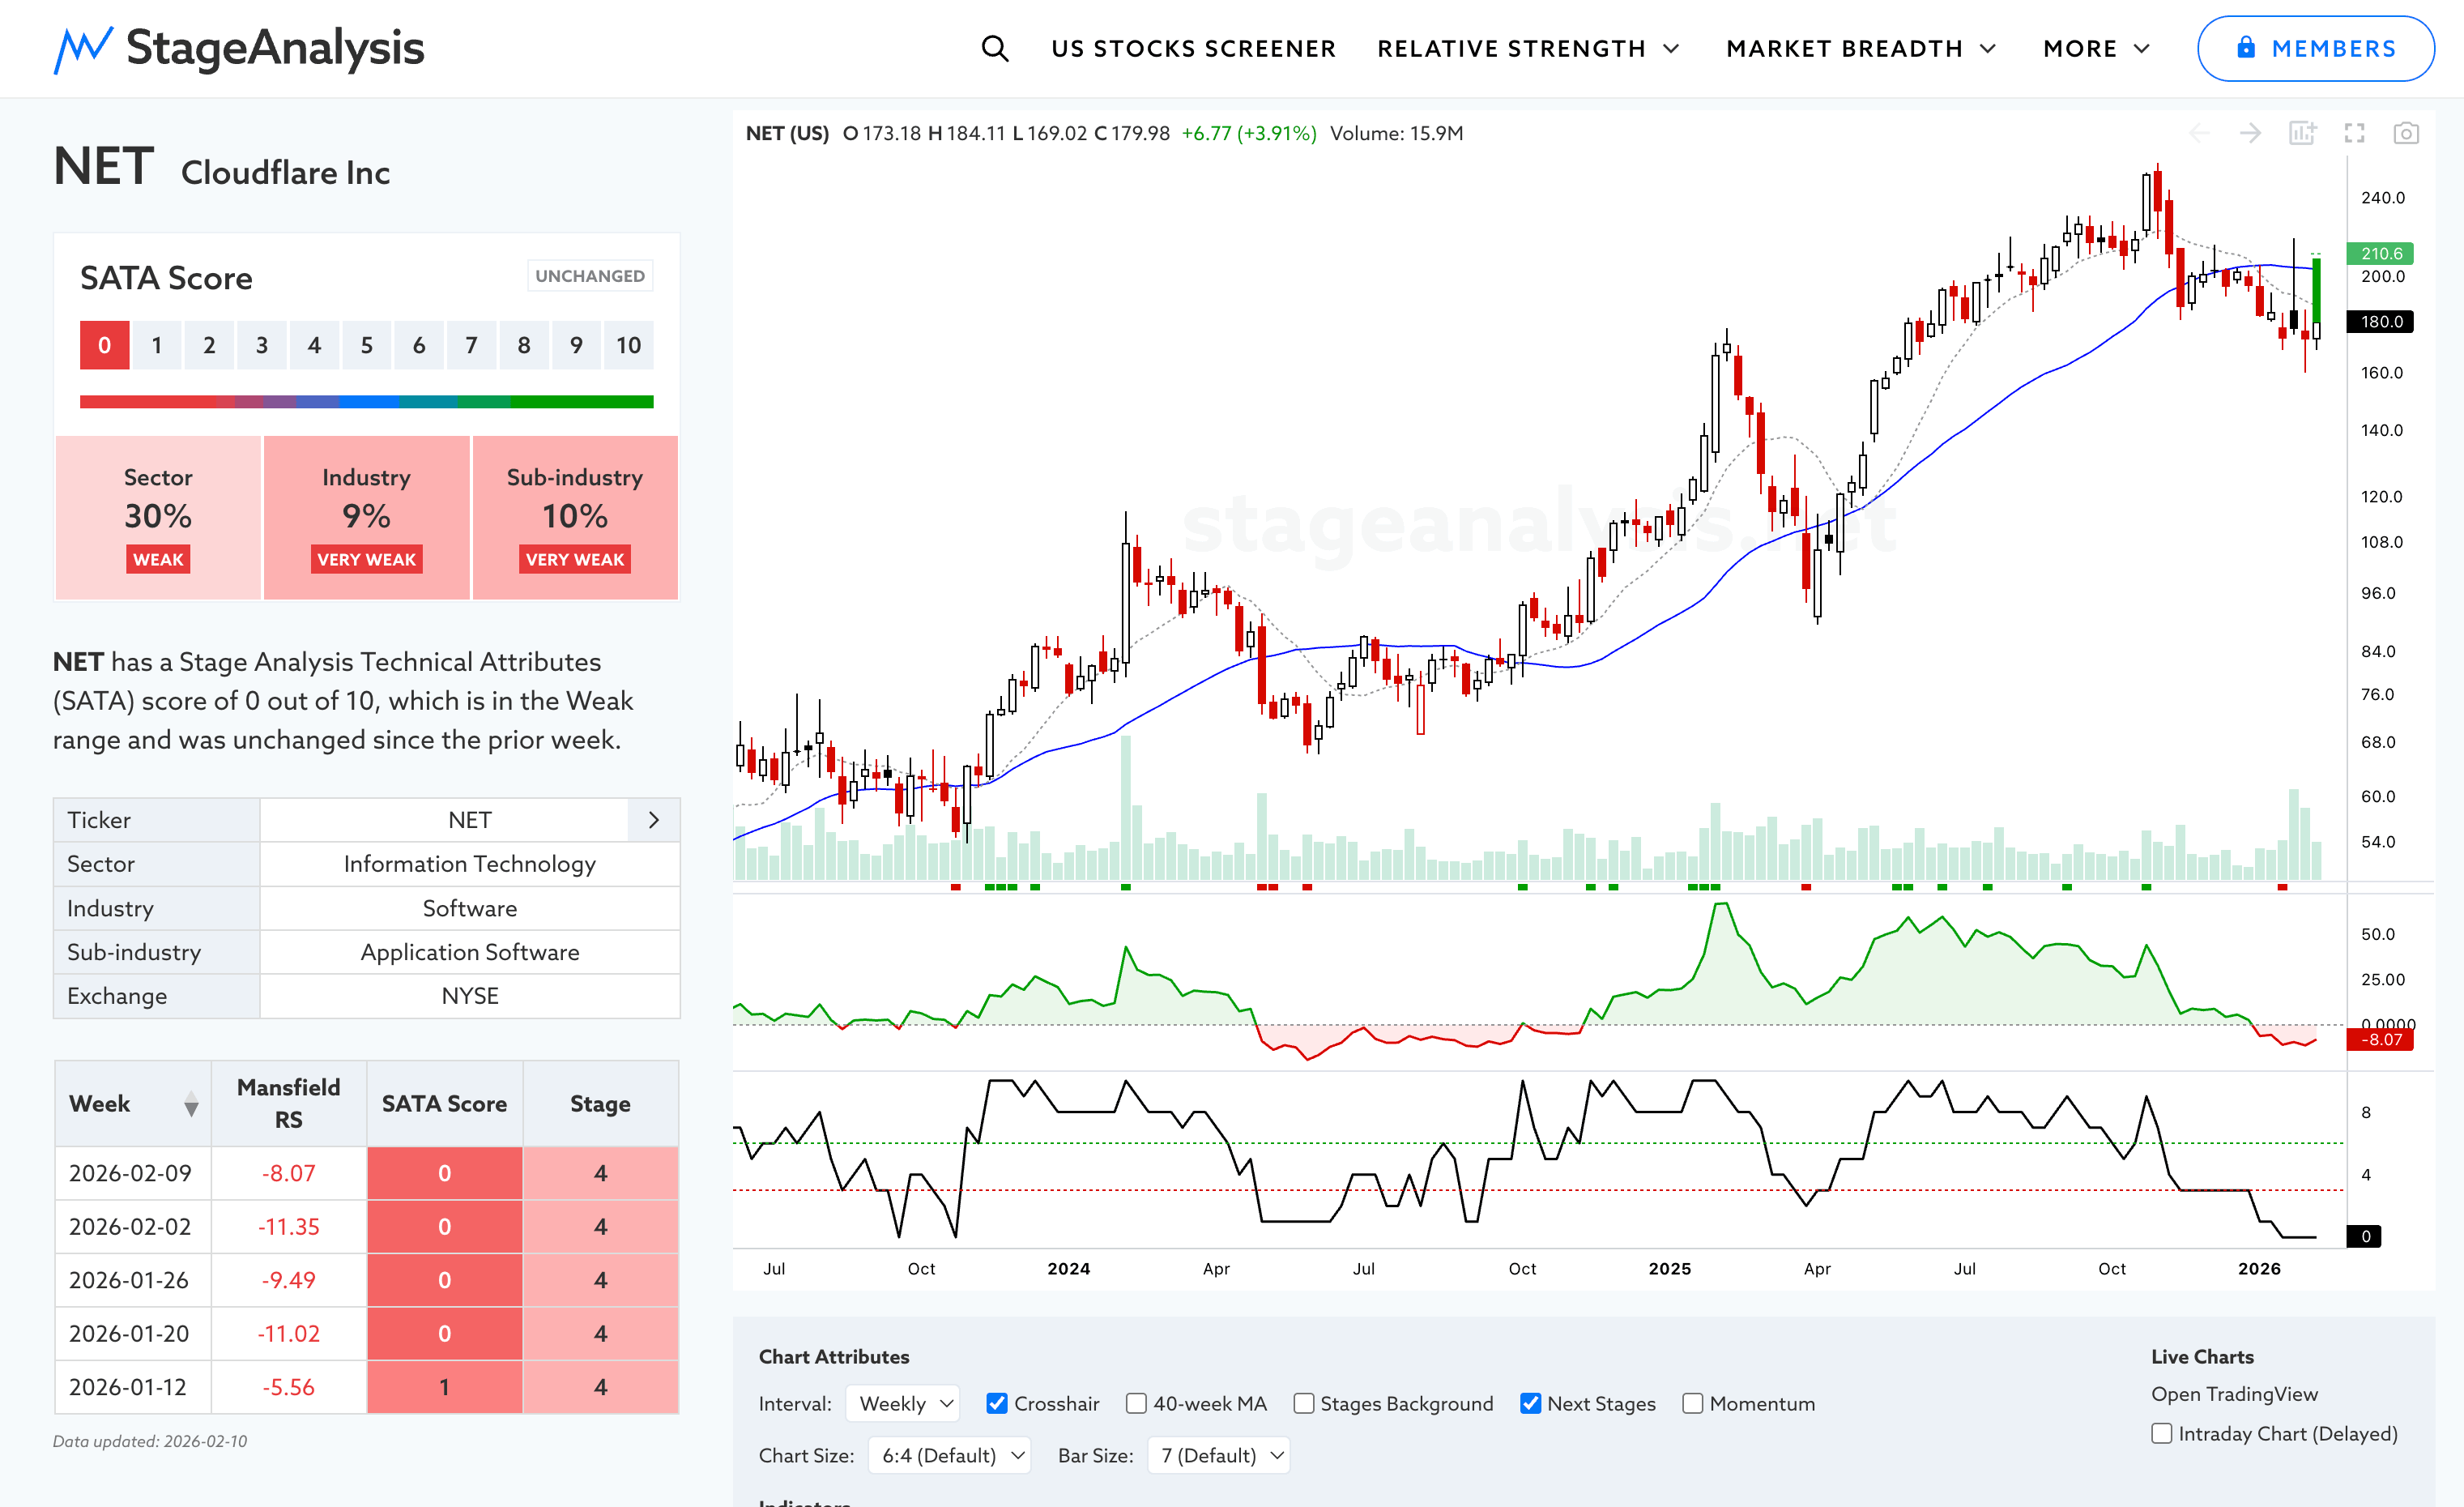Open the Market Breadth menu

[x=1860, y=48]
